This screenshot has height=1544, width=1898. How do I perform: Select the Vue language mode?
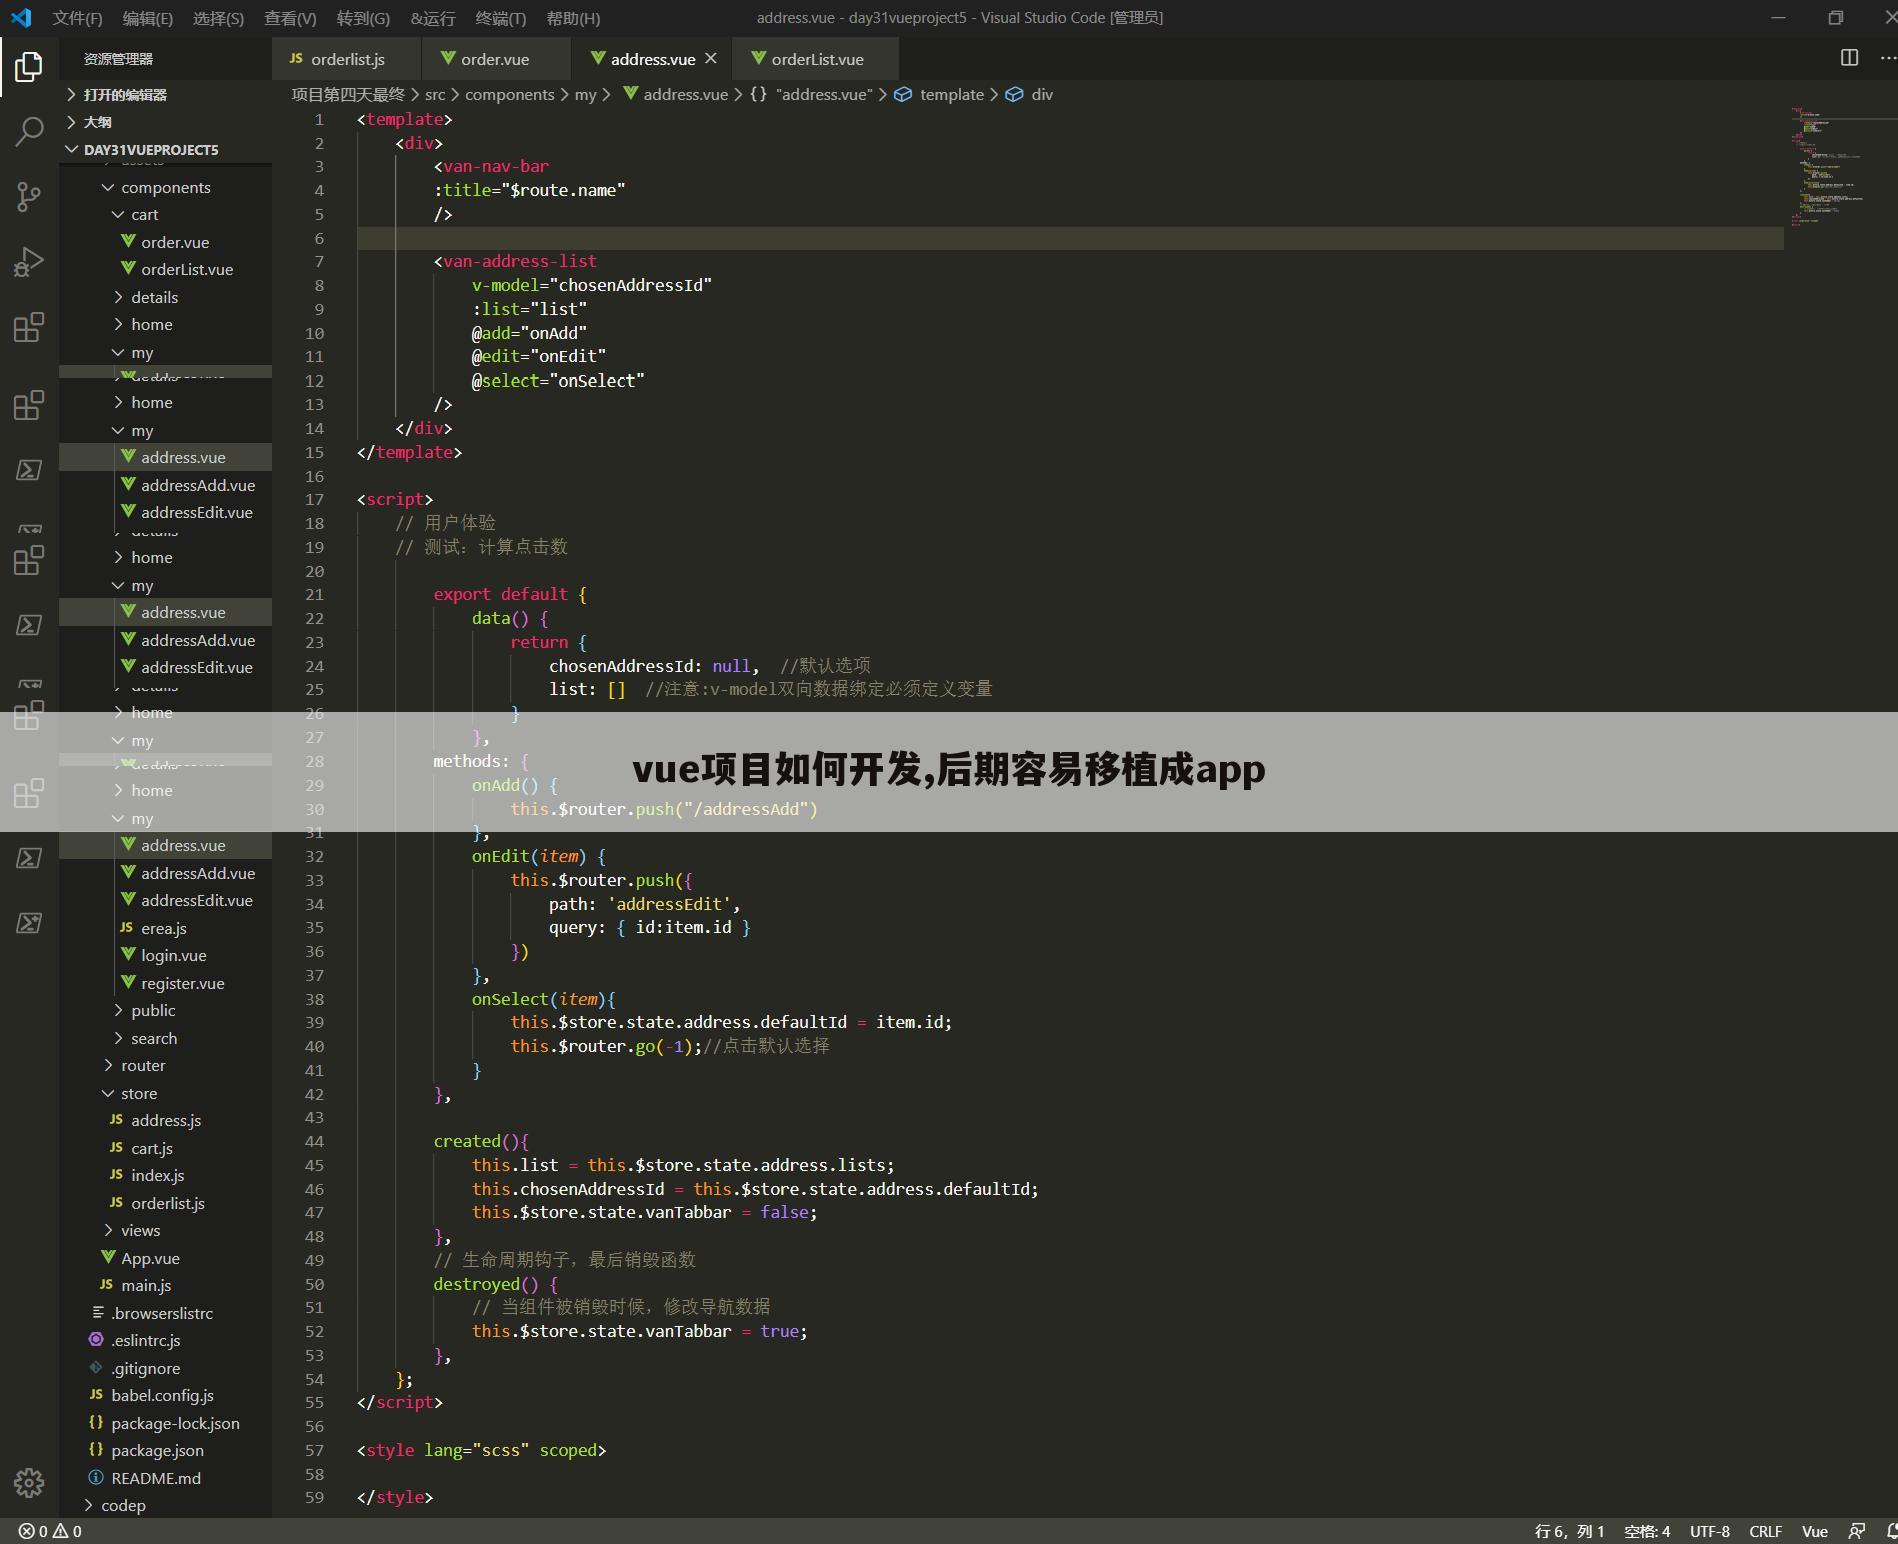pos(1815,1531)
